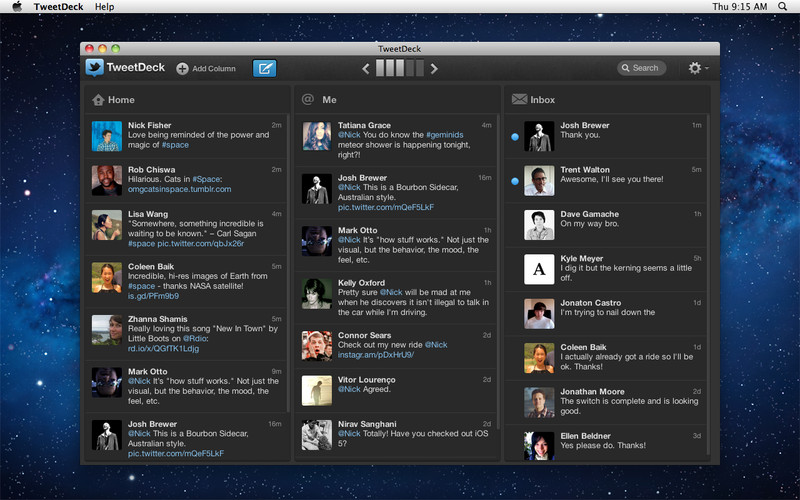Viewport: 800px width, 500px height.
Task: Open the settings gear dropdown
Action: pos(697,68)
